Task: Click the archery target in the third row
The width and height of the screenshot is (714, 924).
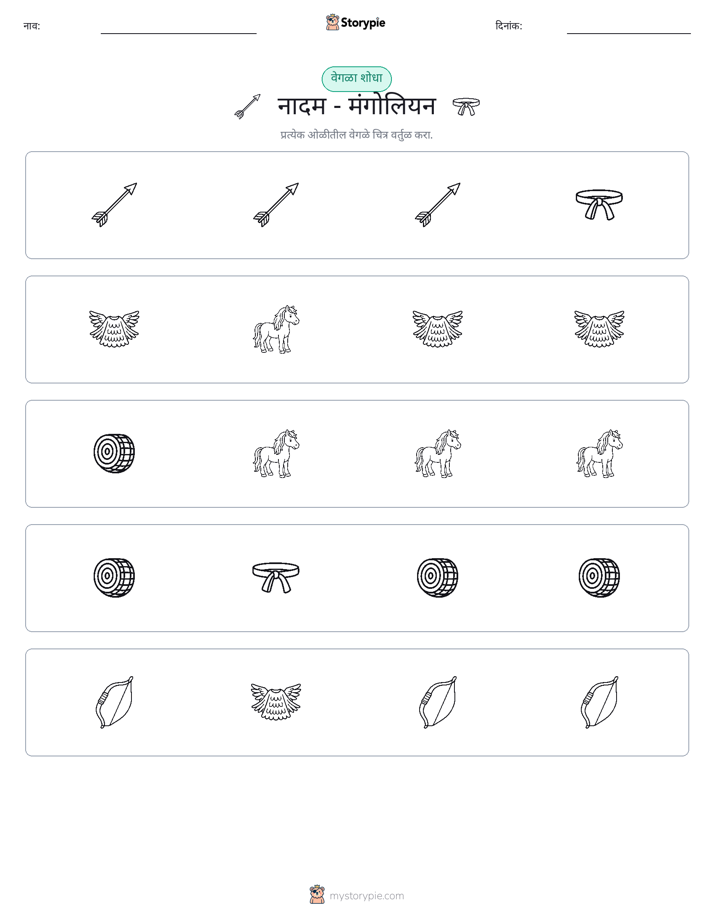Action: point(114,453)
